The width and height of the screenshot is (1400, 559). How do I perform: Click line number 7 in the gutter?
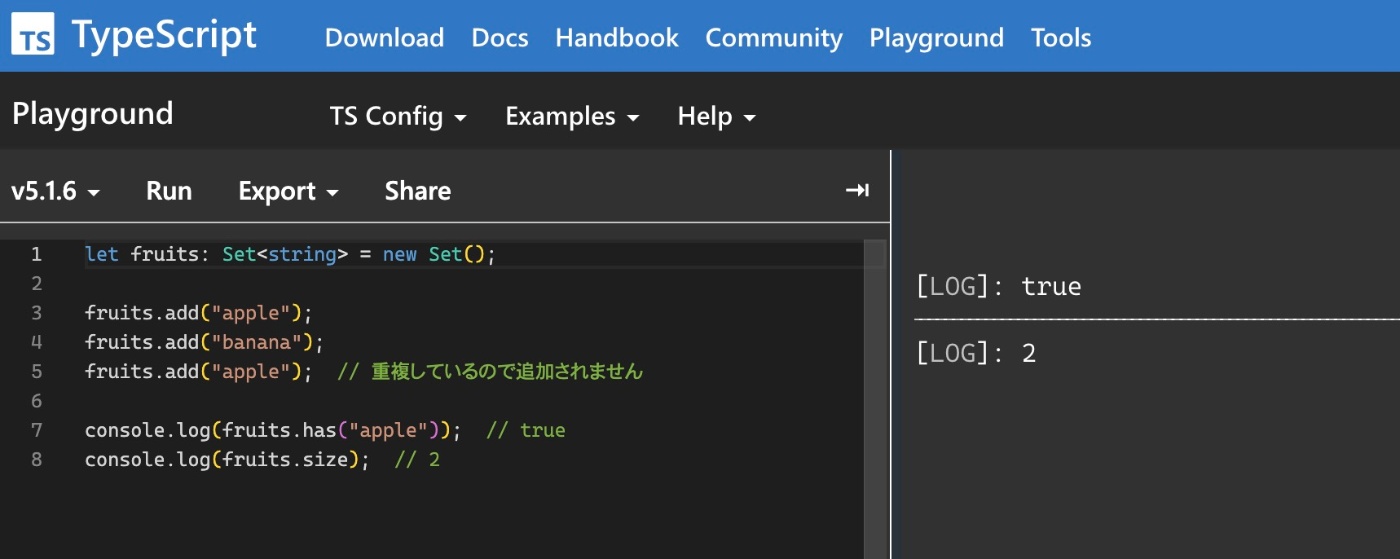coord(36,431)
